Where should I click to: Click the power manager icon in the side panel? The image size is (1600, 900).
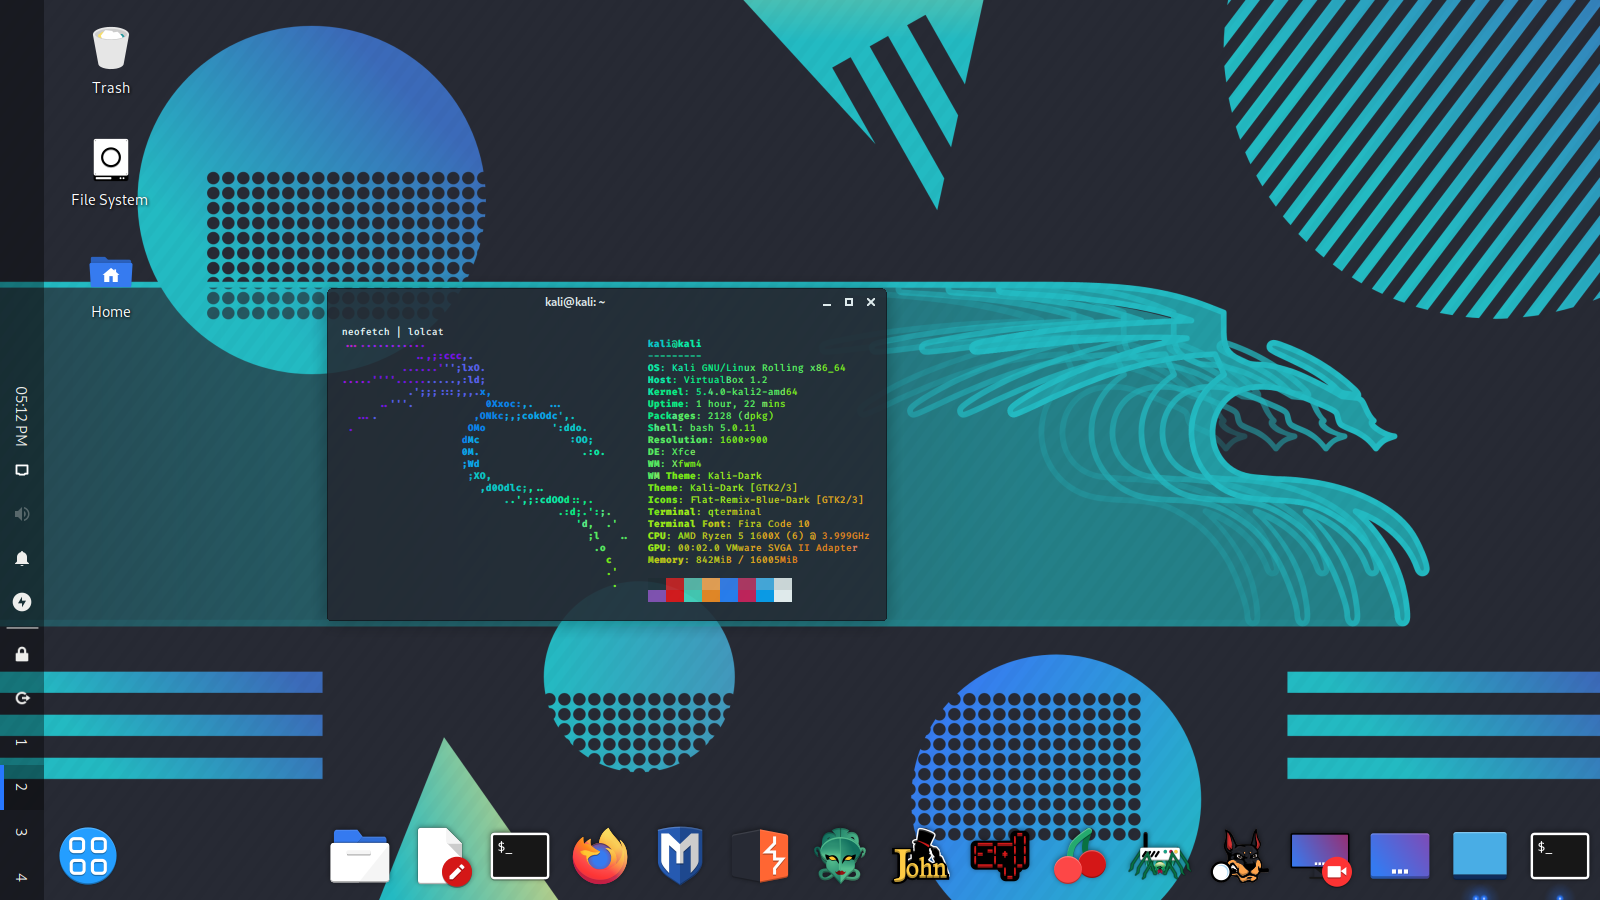click(x=22, y=602)
